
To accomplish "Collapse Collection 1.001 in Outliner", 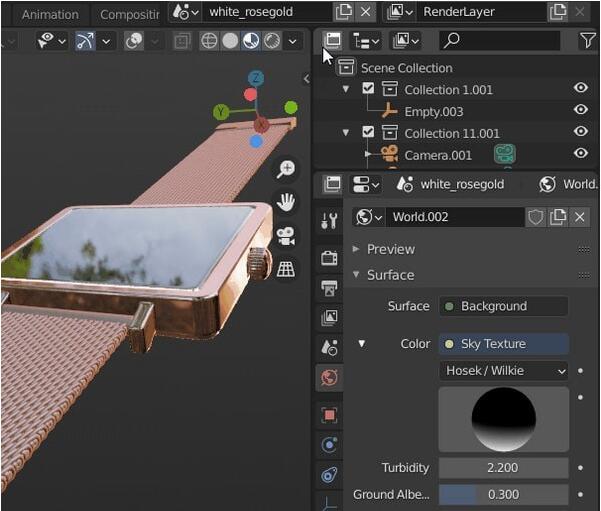I will click(346, 89).
